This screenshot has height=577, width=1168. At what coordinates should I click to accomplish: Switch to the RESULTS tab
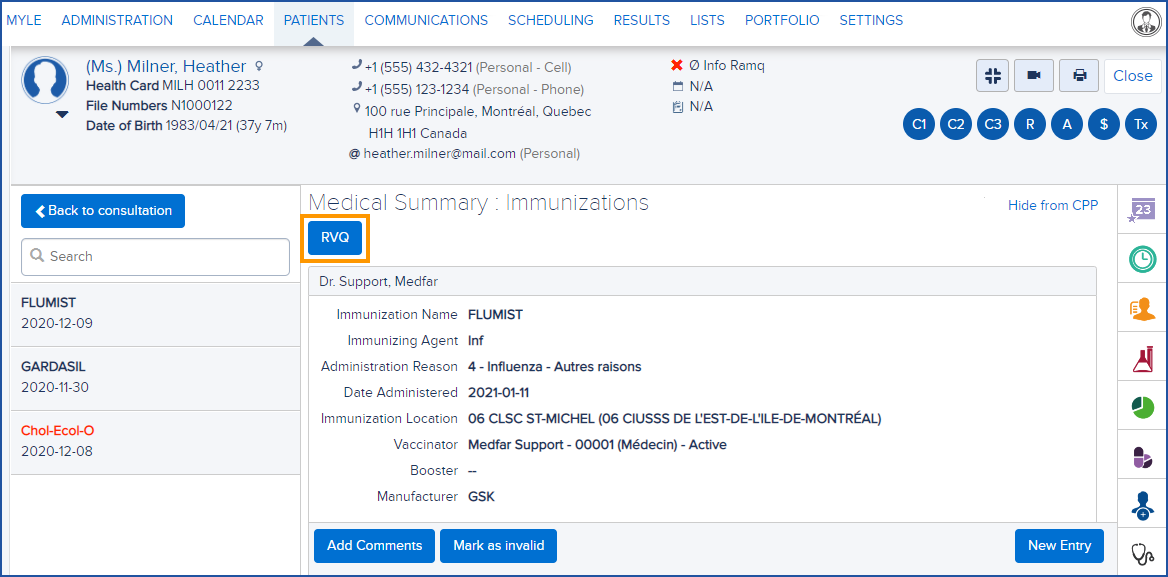click(641, 19)
